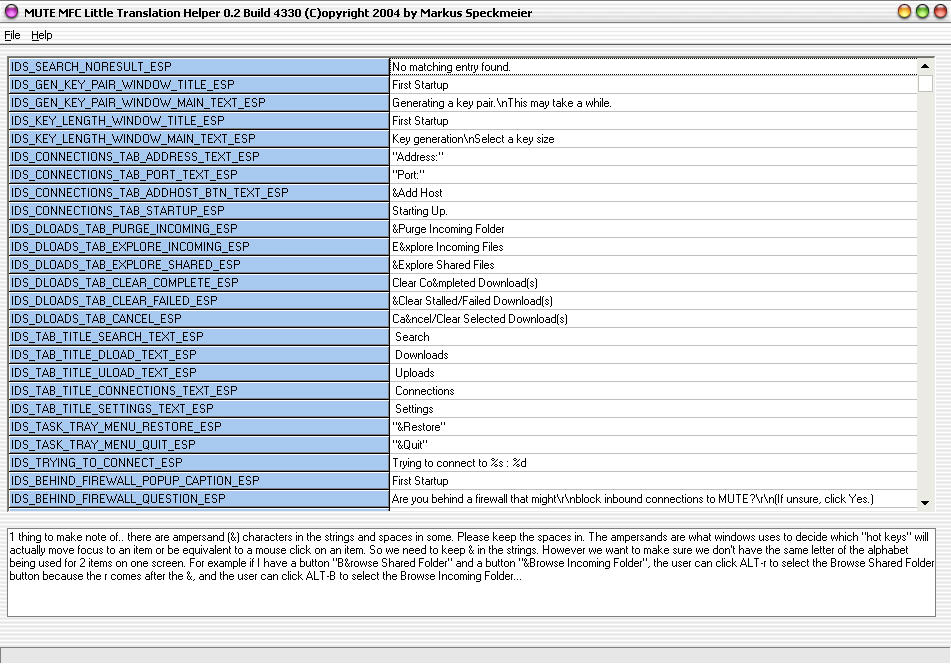
Task: Click the firewall question translation value
Action: (x=653, y=499)
